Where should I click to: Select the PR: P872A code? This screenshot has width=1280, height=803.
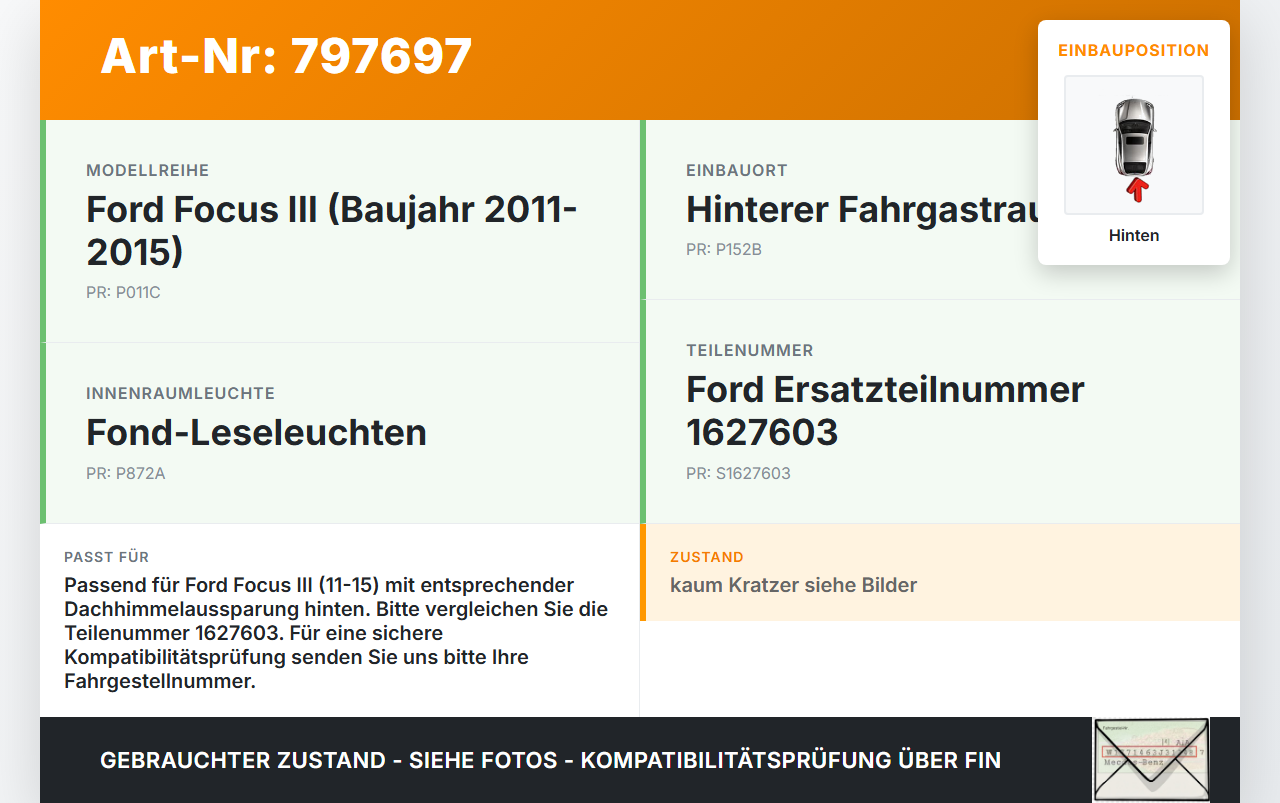(x=126, y=474)
